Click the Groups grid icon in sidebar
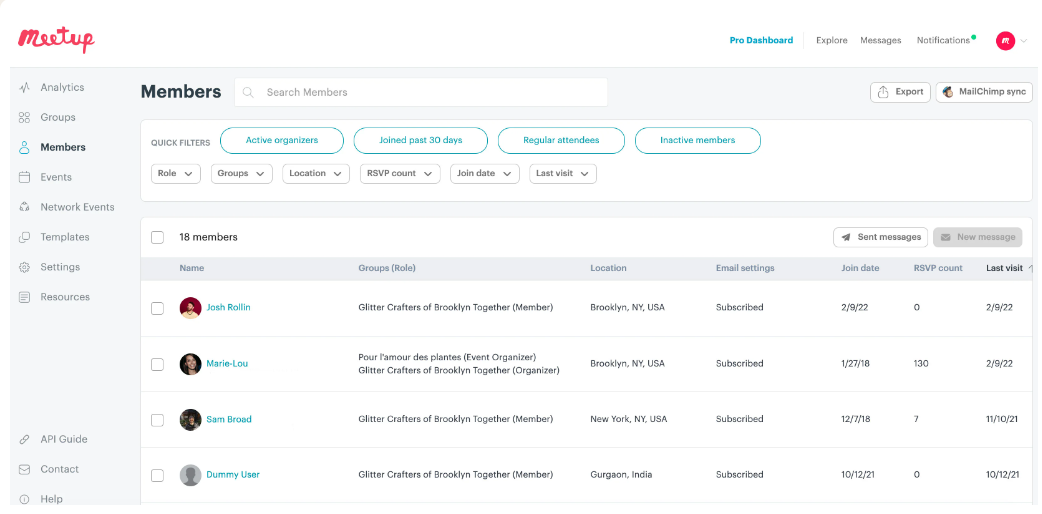 click(24, 118)
